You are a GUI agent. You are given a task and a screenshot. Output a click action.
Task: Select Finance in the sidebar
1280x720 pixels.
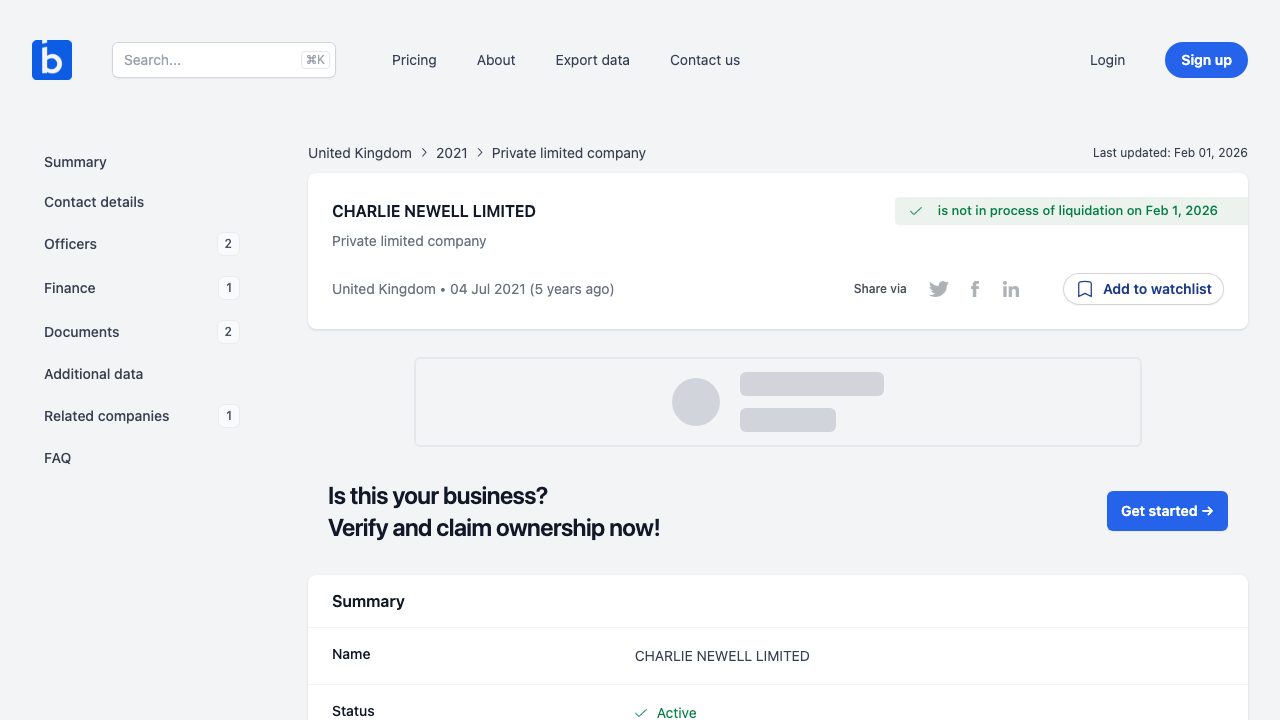tap(70, 288)
